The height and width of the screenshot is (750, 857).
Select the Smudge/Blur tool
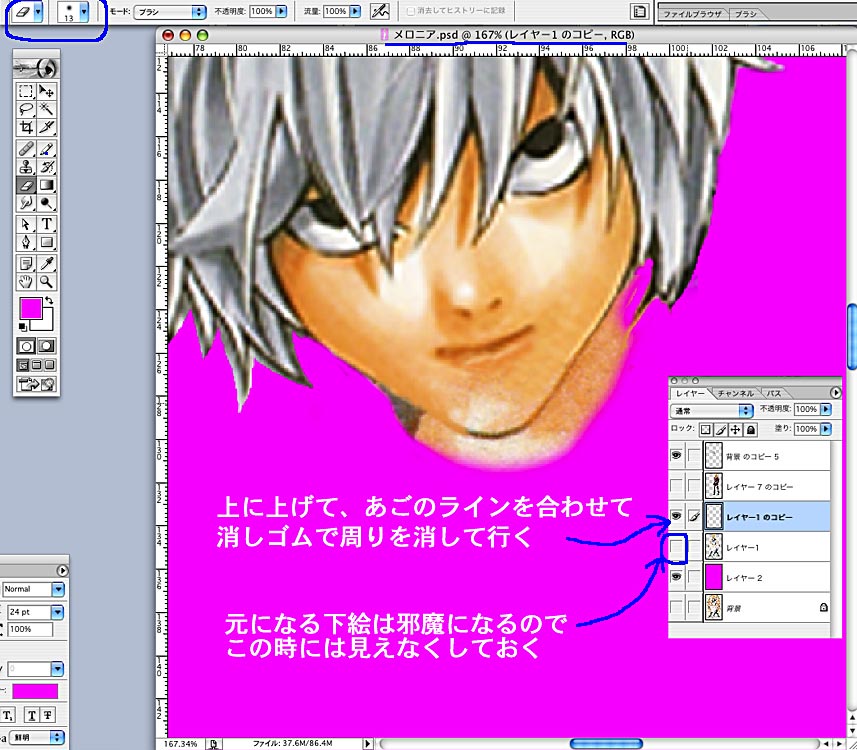pyautogui.click(x=26, y=204)
